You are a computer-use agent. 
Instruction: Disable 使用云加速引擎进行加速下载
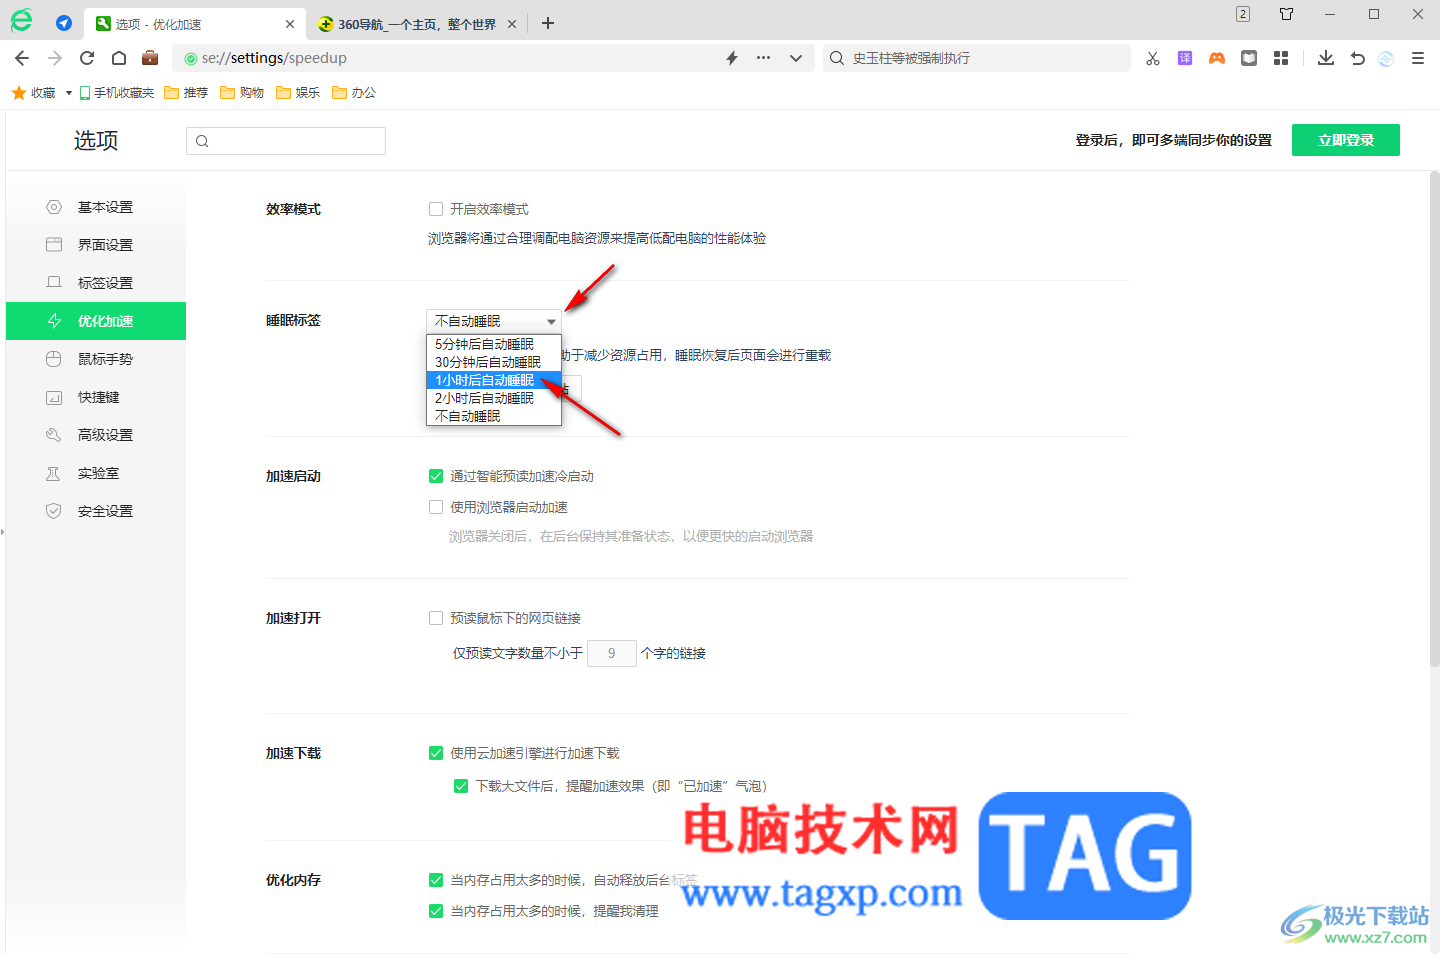pyautogui.click(x=436, y=752)
